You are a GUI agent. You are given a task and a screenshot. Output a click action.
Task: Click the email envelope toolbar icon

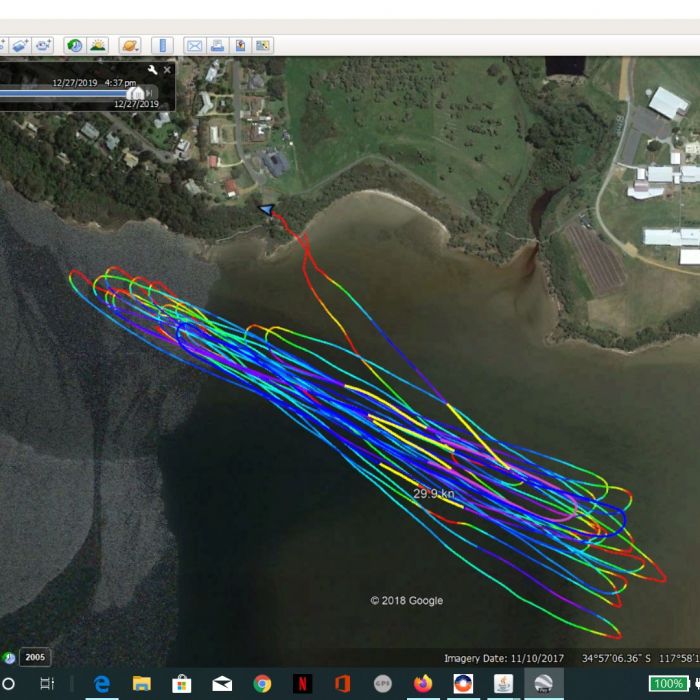(x=194, y=45)
